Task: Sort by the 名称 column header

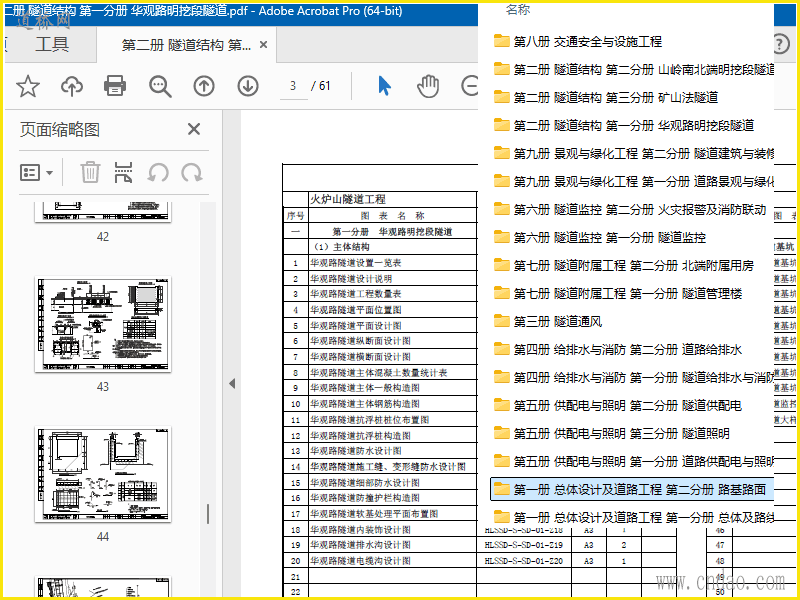Action: tap(518, 10)
